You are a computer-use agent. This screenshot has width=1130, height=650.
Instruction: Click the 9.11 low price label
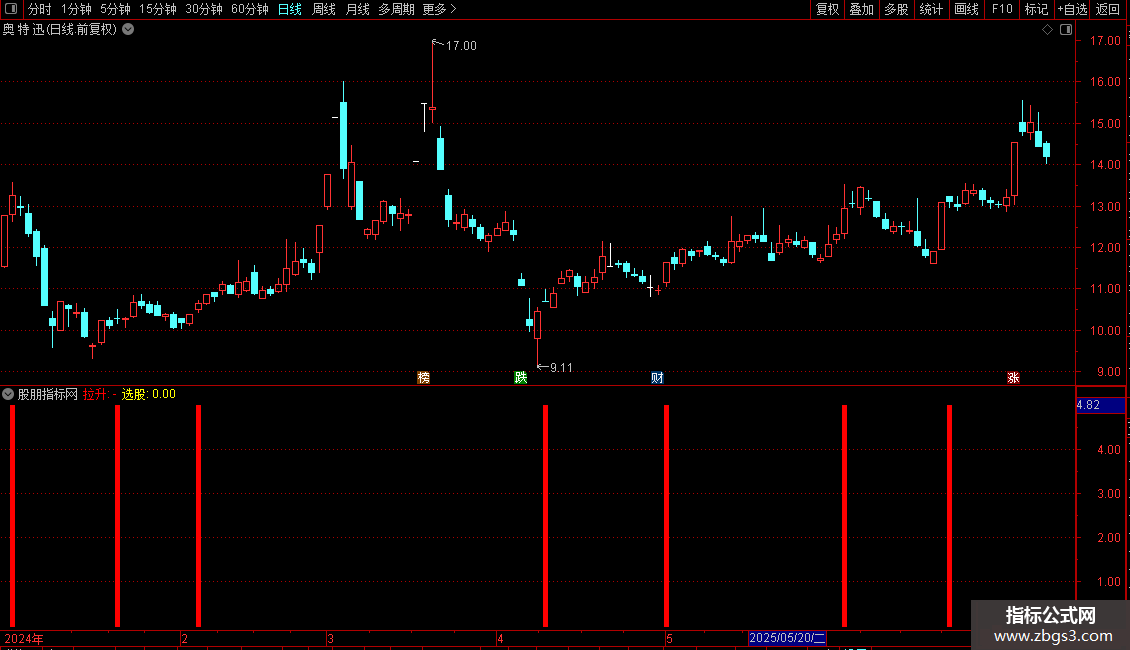[x=561, y=368]
